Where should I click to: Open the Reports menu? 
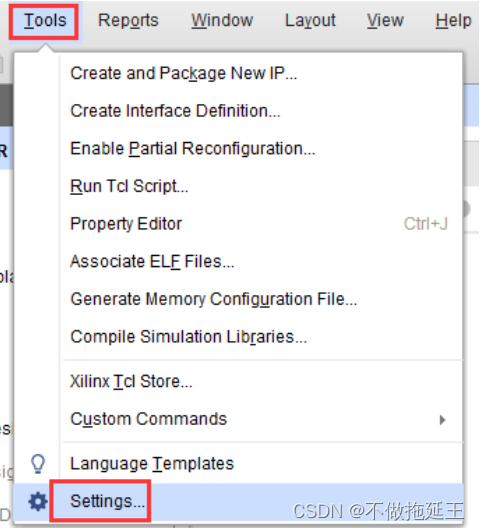(x=128, y=21)
